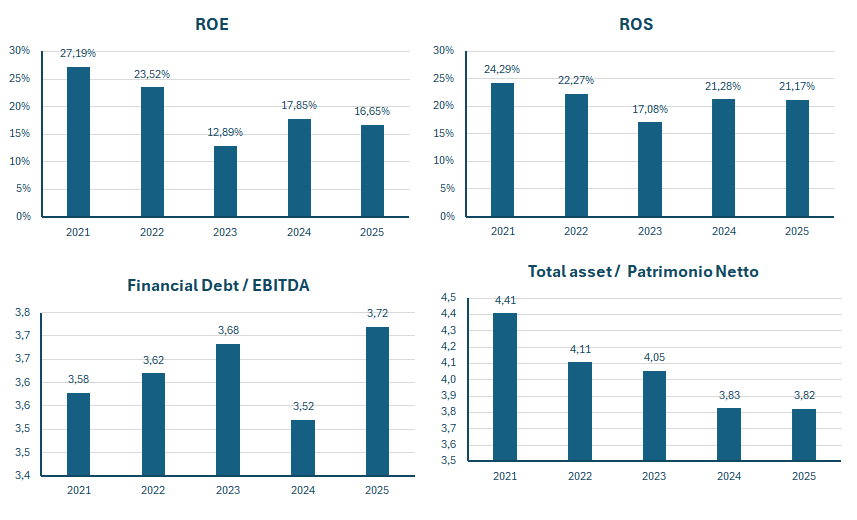Image resolution: width=857 pixels, height=520 pixels.
Task: Select the Total asset bar labeled 4,05
Action: 654,416
